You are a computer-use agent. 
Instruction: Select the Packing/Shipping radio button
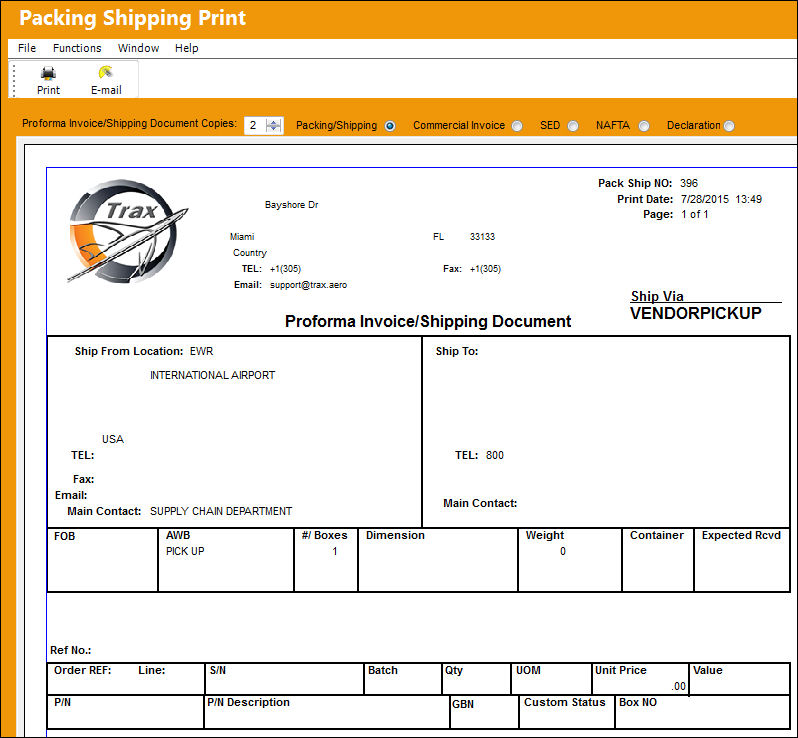[390, 126]
